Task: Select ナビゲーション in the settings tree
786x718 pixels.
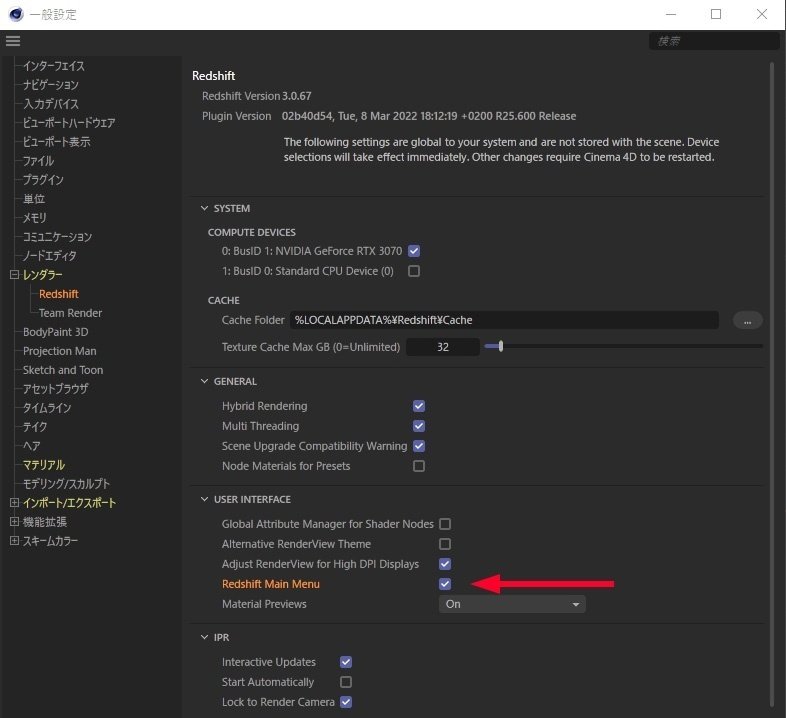Action: [x=51, y=85]
